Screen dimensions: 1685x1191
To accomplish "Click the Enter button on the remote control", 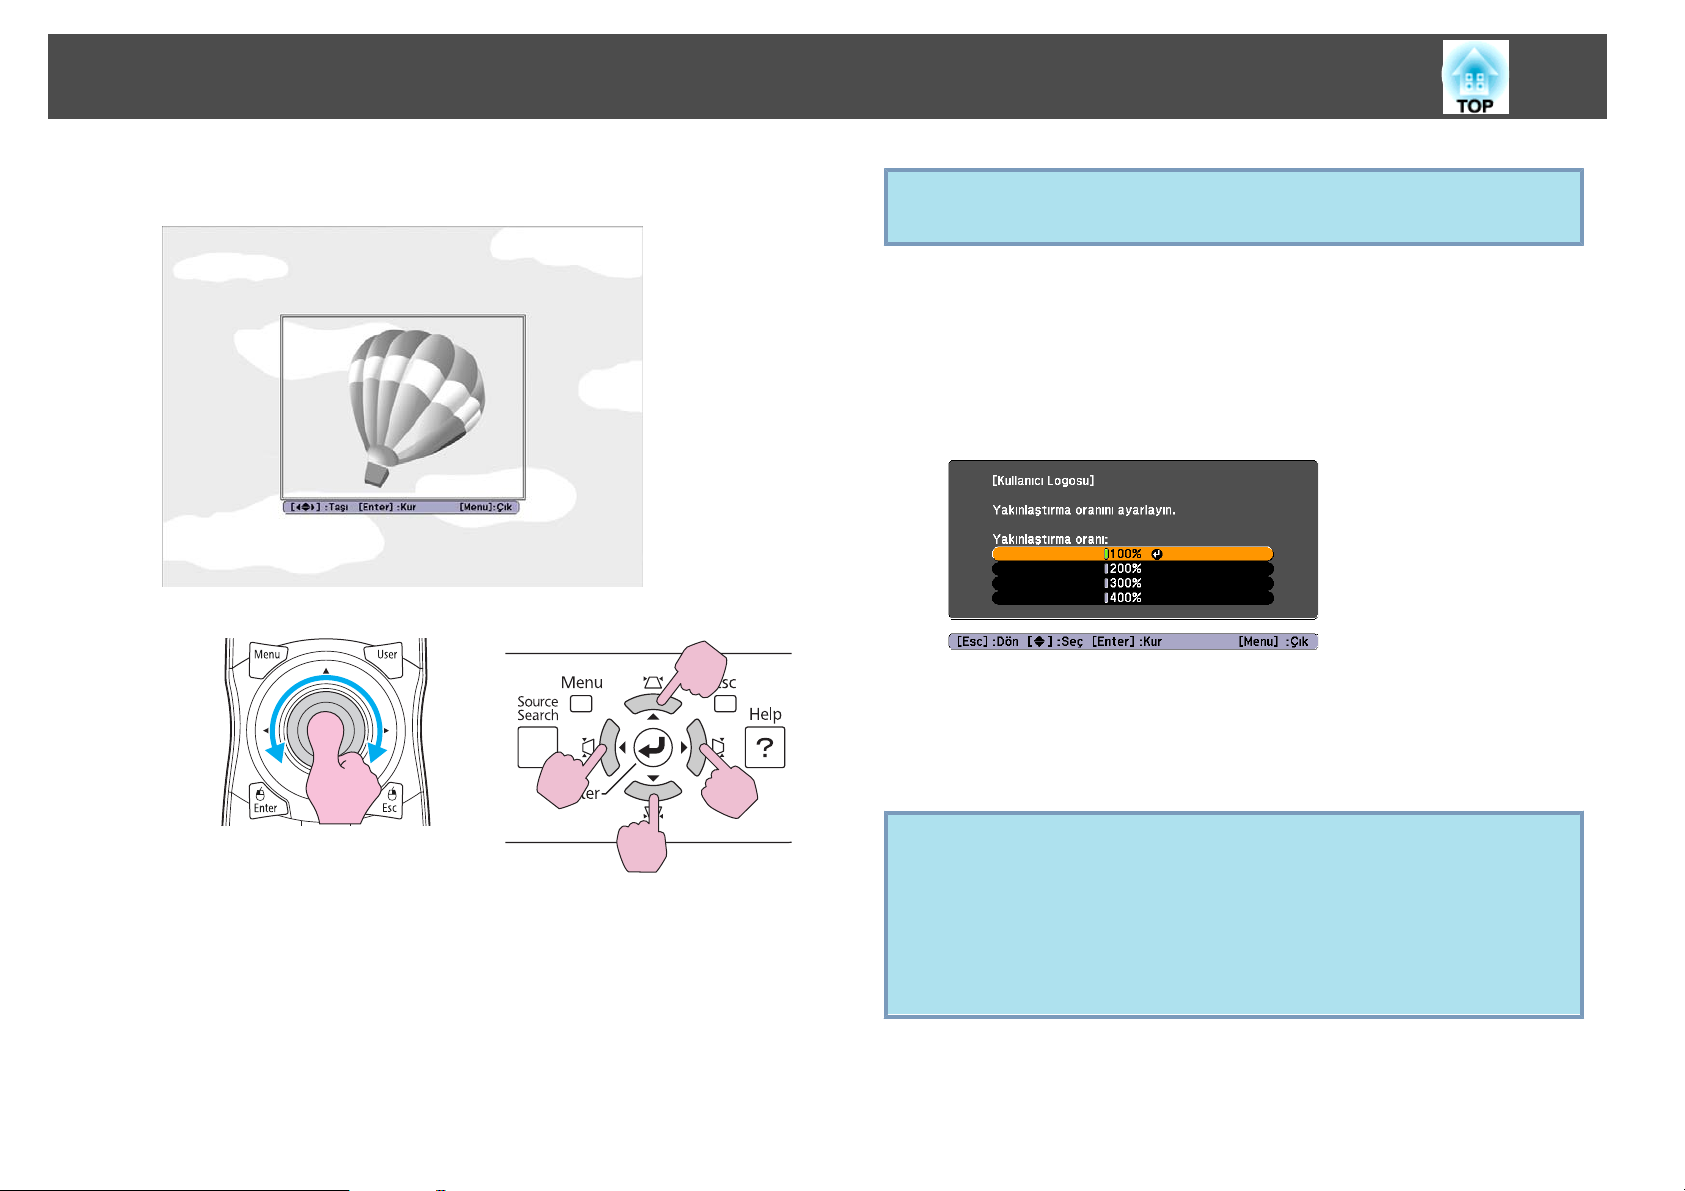I will click(x=265, y=800).
